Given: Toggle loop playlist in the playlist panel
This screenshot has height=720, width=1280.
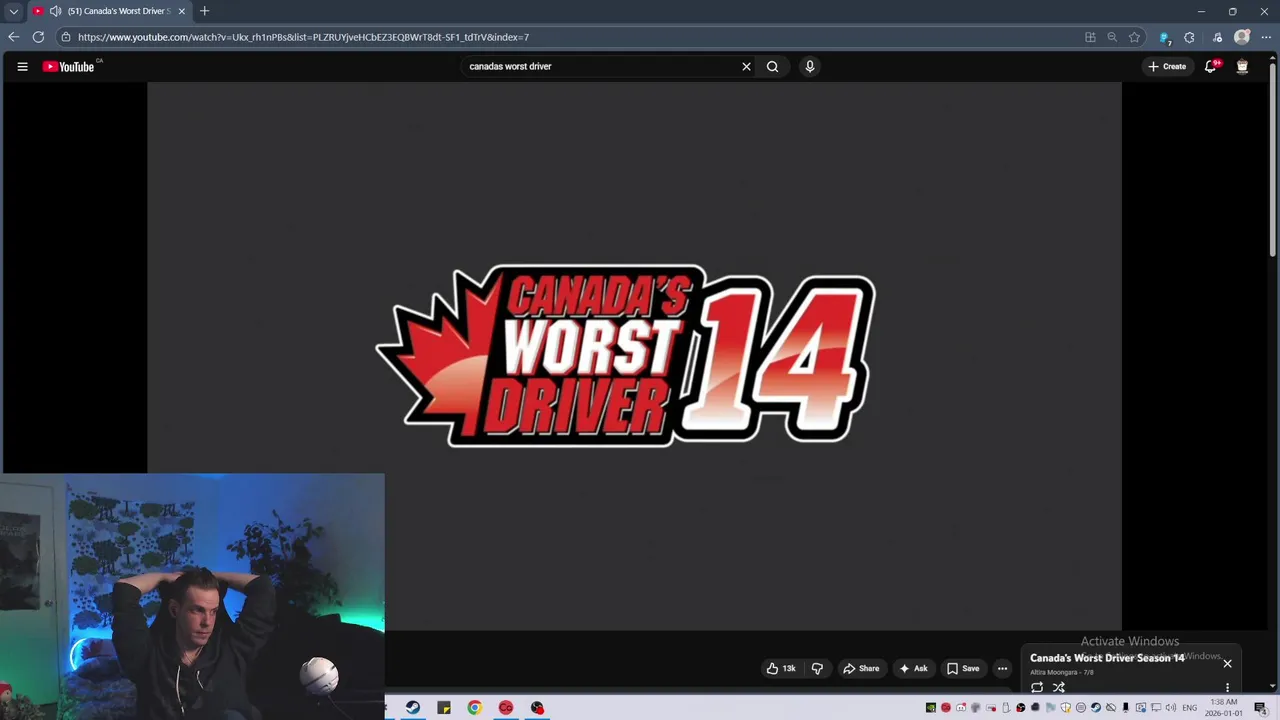Looking at the screenshot, I should tap(1037, 687).
